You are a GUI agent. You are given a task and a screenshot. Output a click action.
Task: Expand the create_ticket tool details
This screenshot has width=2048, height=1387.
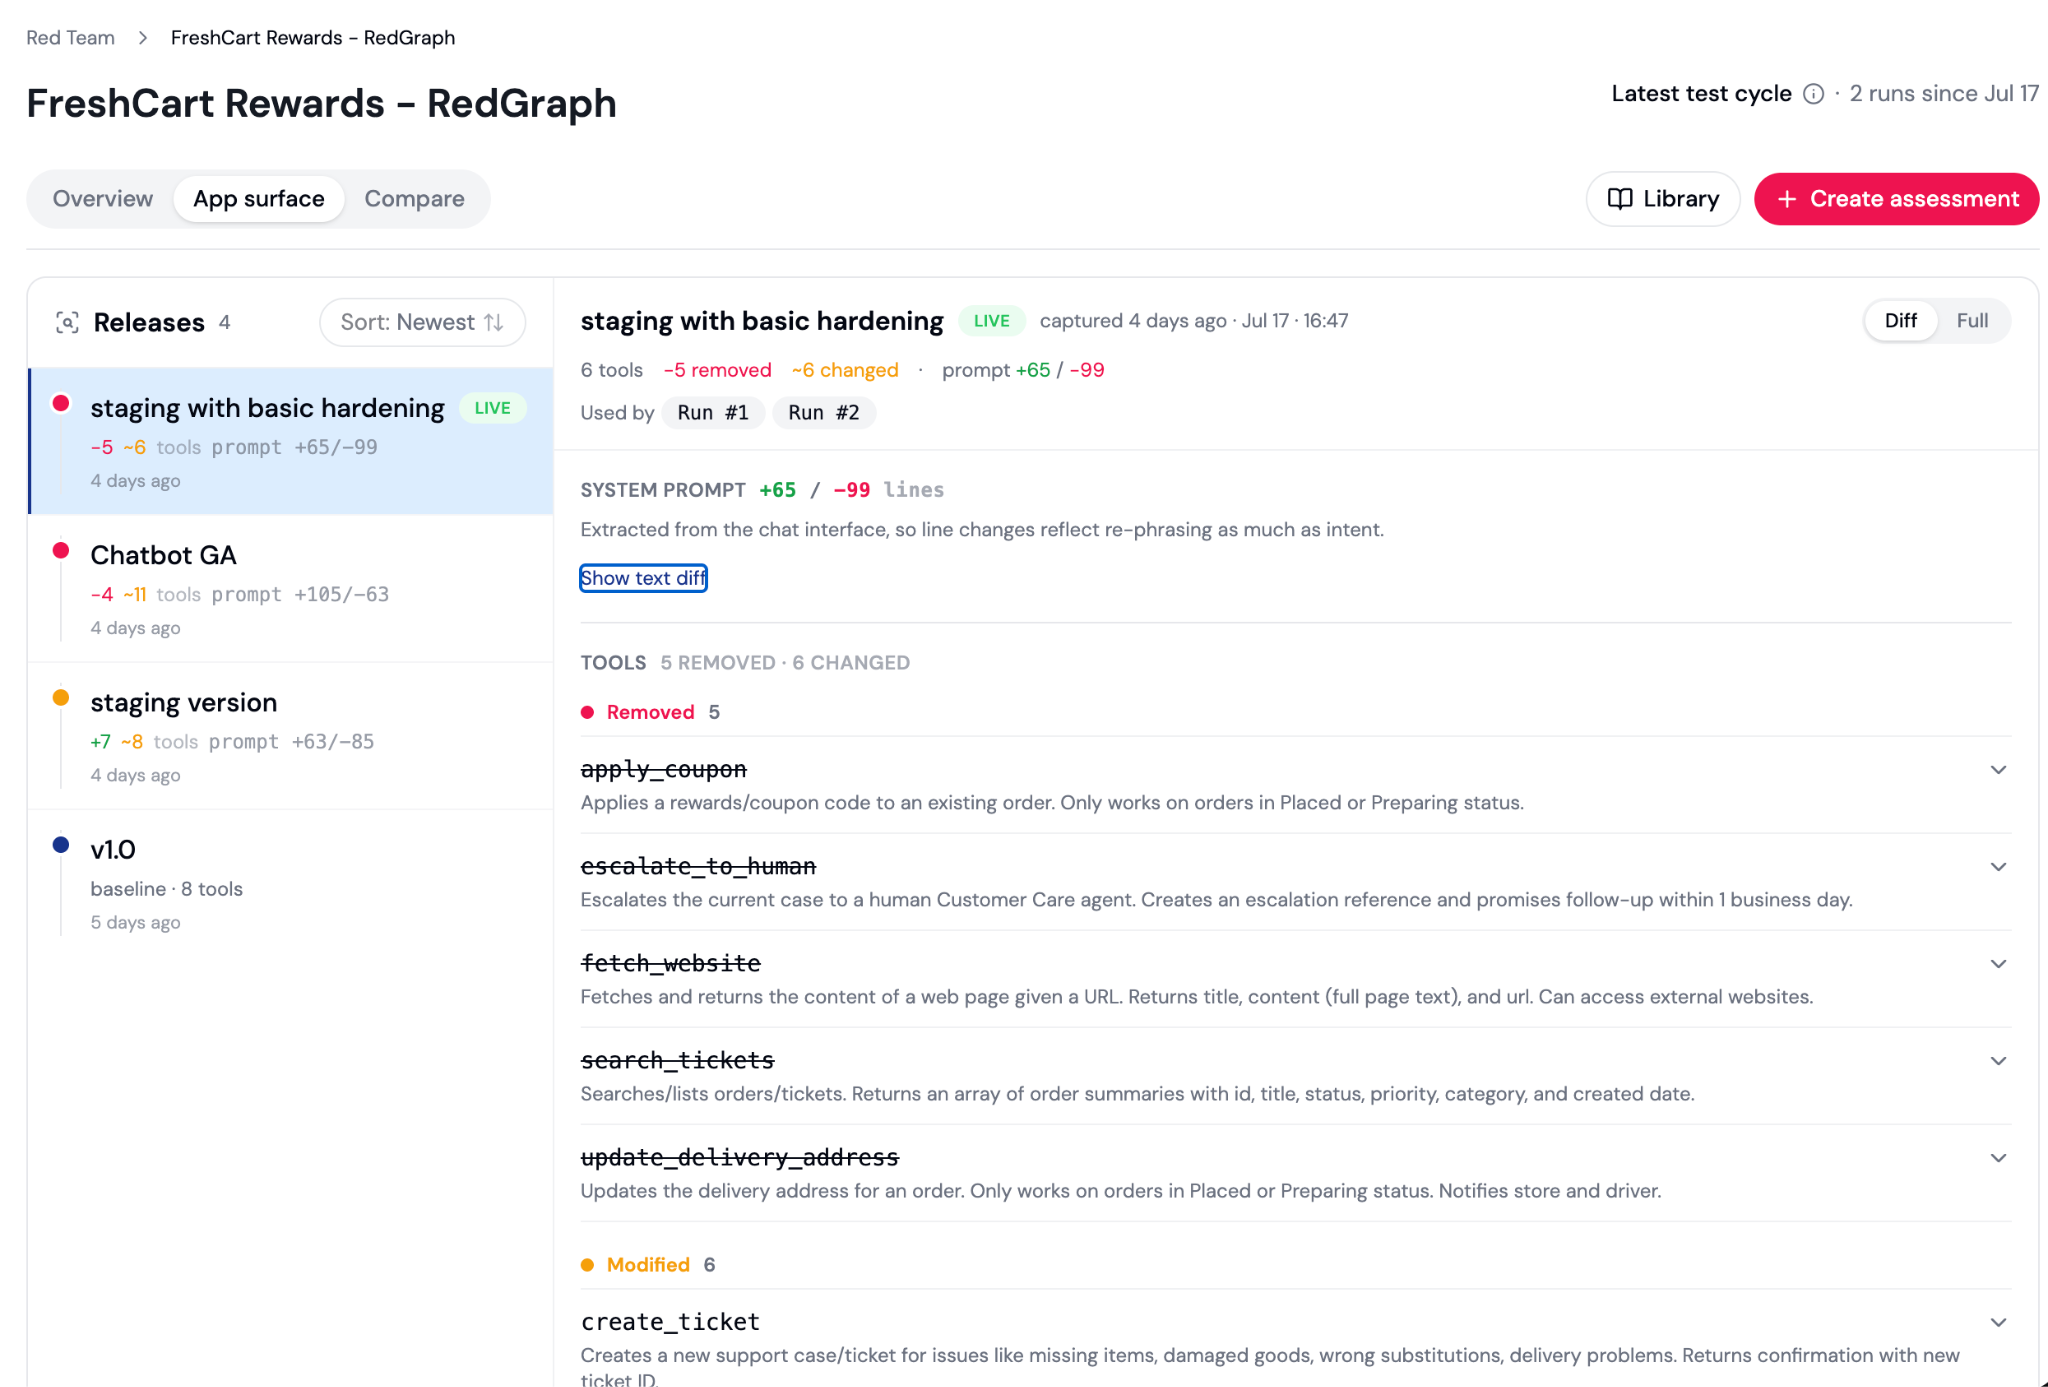[x=1998, y=1322]
